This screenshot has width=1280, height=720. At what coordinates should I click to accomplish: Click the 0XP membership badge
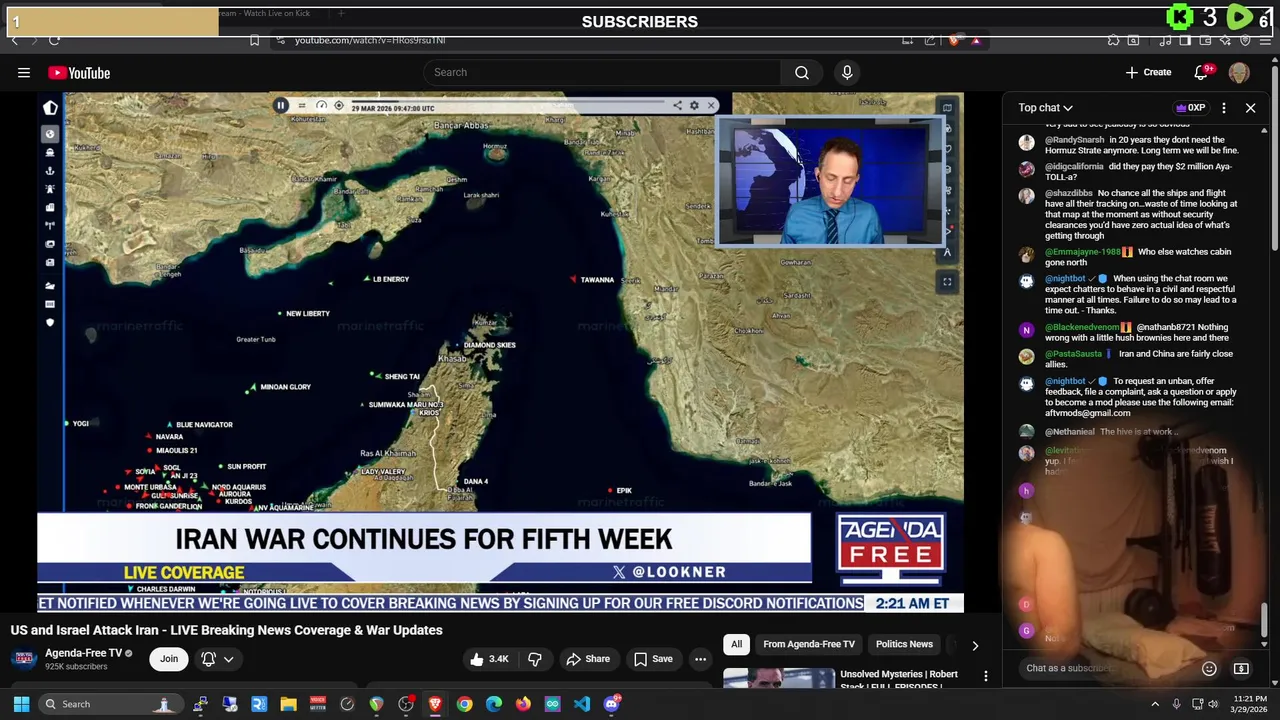point(1192,108)
